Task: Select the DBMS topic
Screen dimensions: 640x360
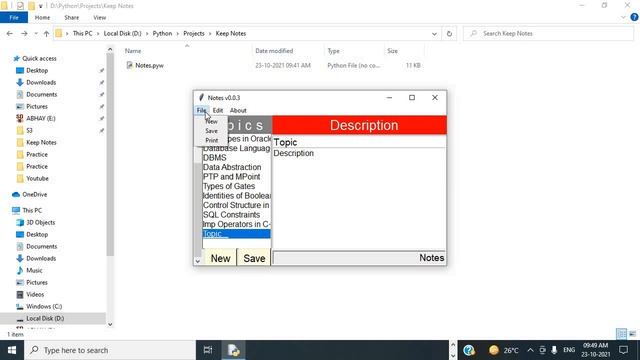Action: point(236,158)
